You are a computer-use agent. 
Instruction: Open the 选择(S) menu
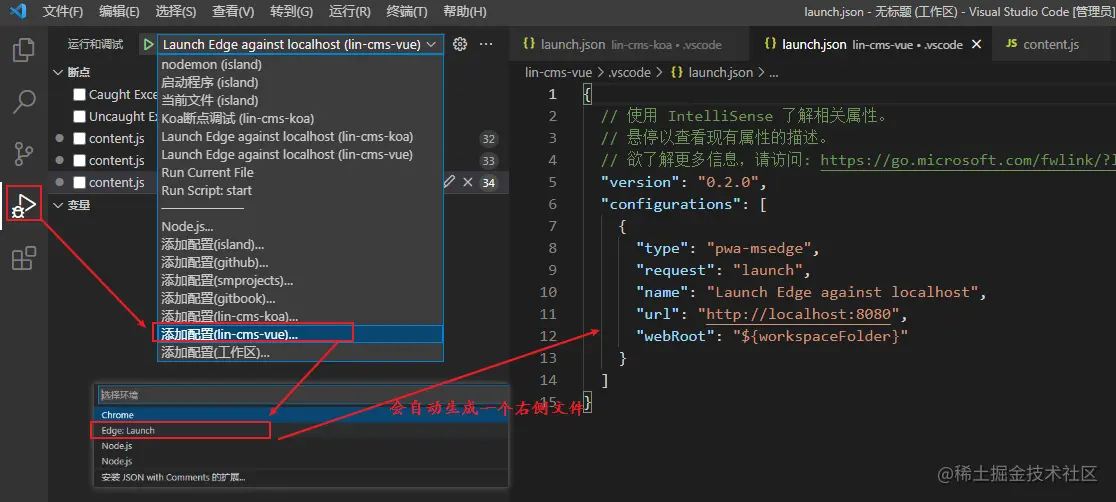pyautogui.click(x=176, y=12)
